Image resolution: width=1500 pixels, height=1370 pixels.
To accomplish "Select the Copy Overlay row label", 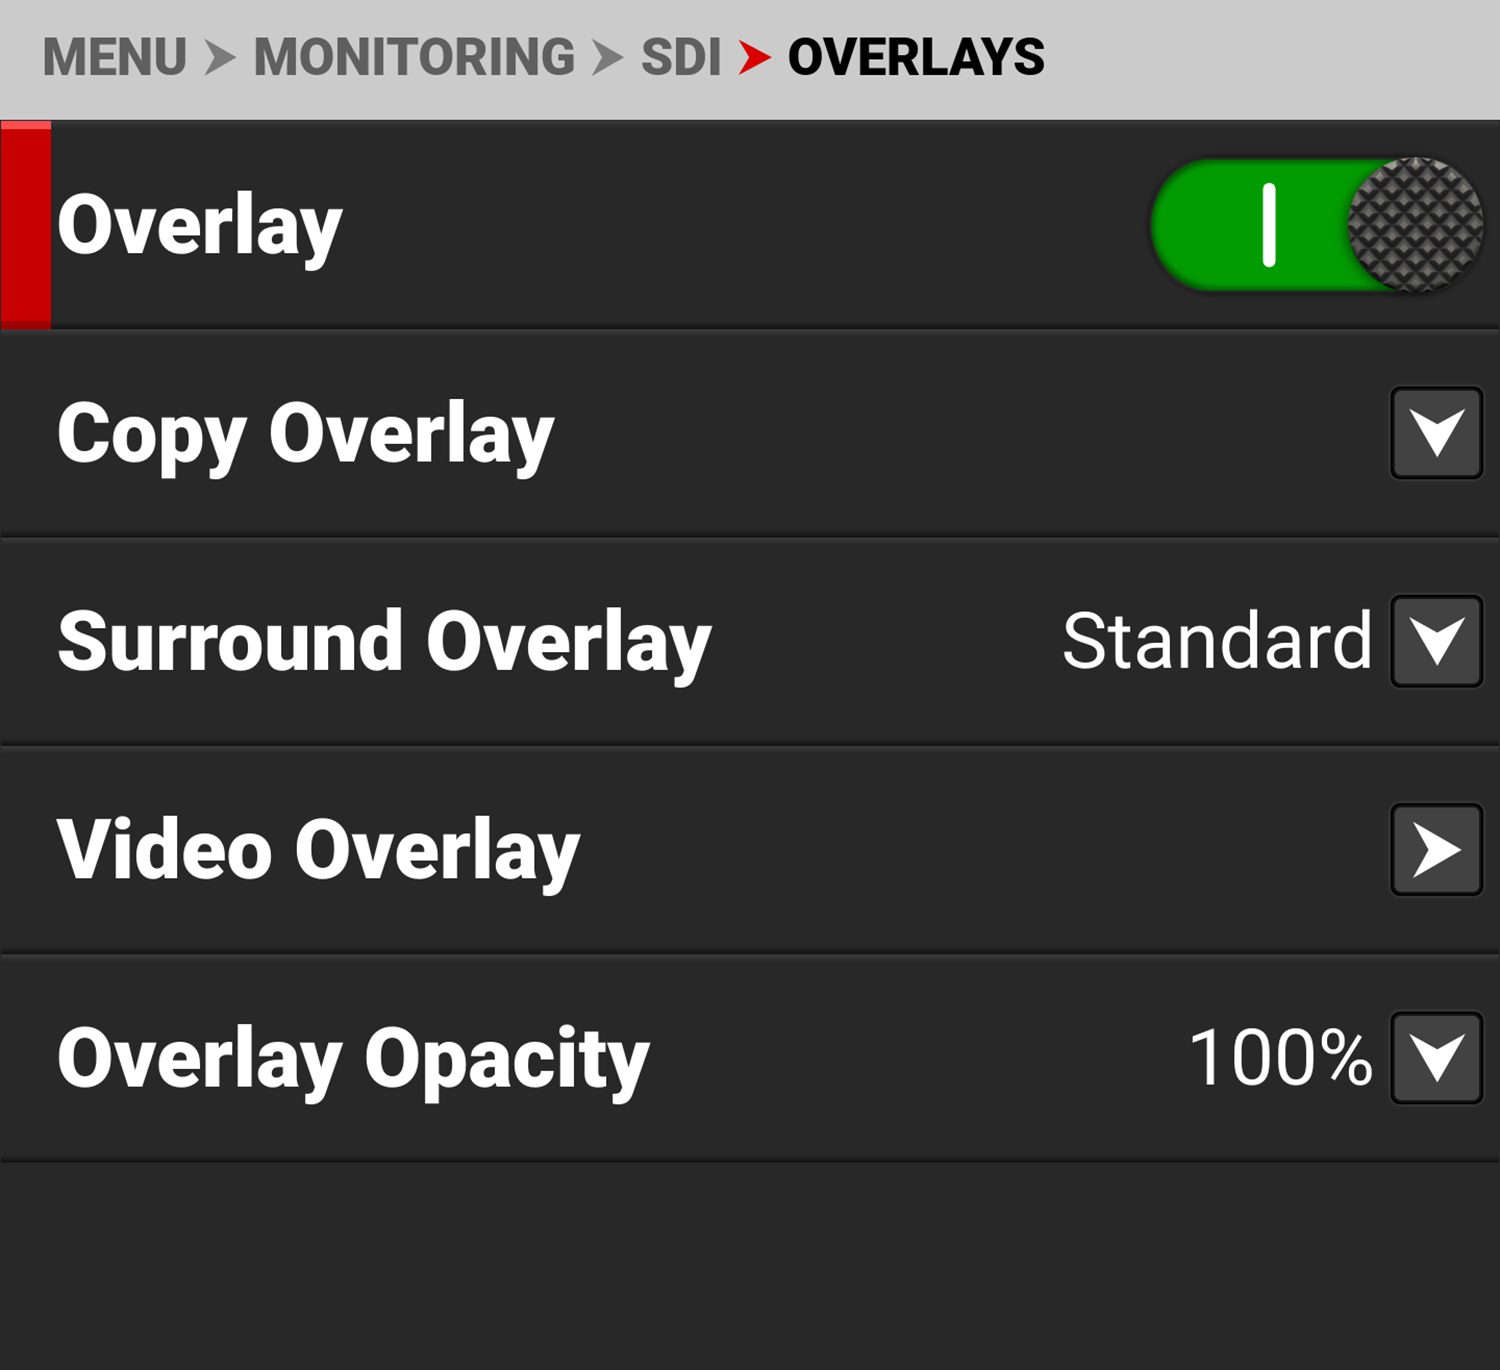I will tap(305, 435).
